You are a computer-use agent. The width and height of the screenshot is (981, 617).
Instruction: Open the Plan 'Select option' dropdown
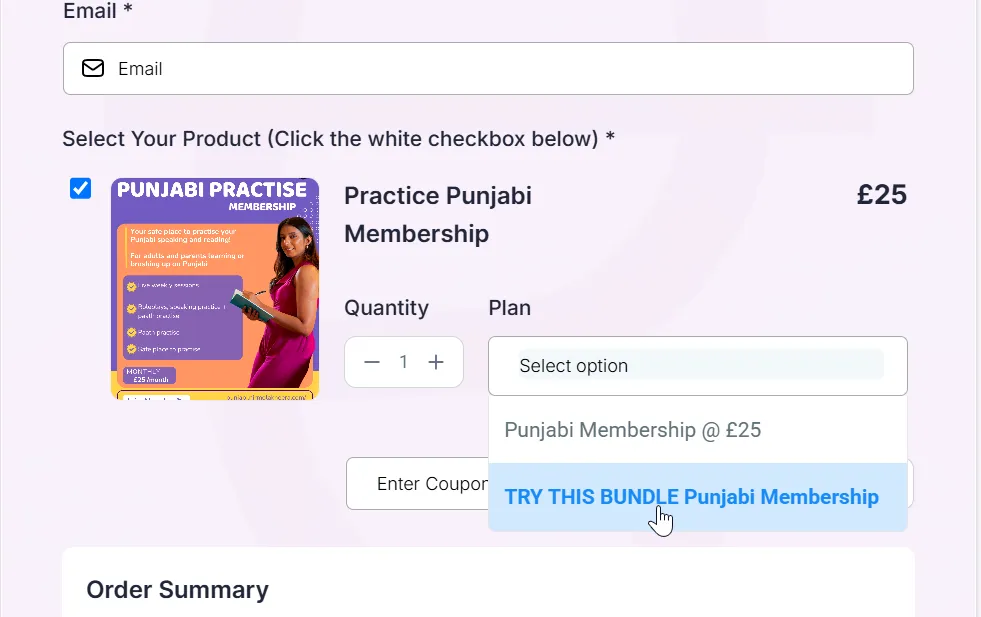698,366
